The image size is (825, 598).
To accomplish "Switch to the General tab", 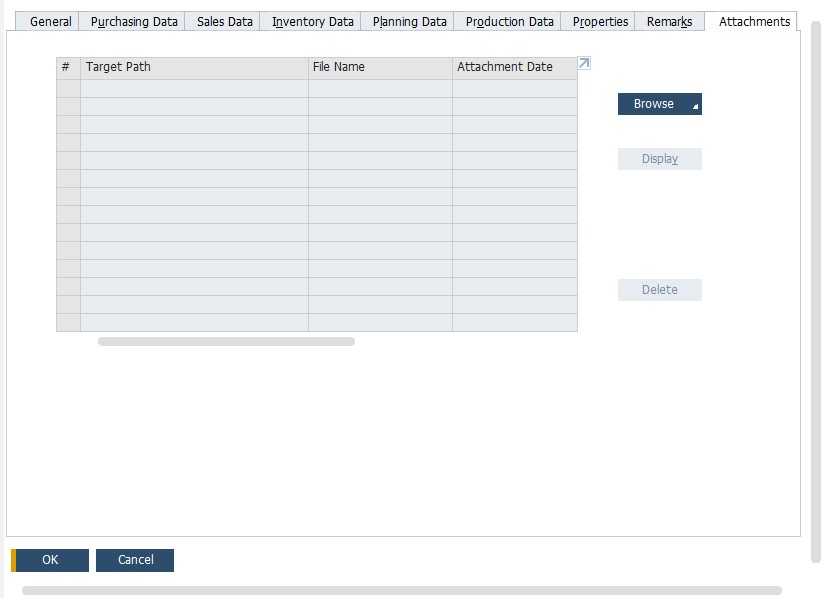I will tap(50, 21).
